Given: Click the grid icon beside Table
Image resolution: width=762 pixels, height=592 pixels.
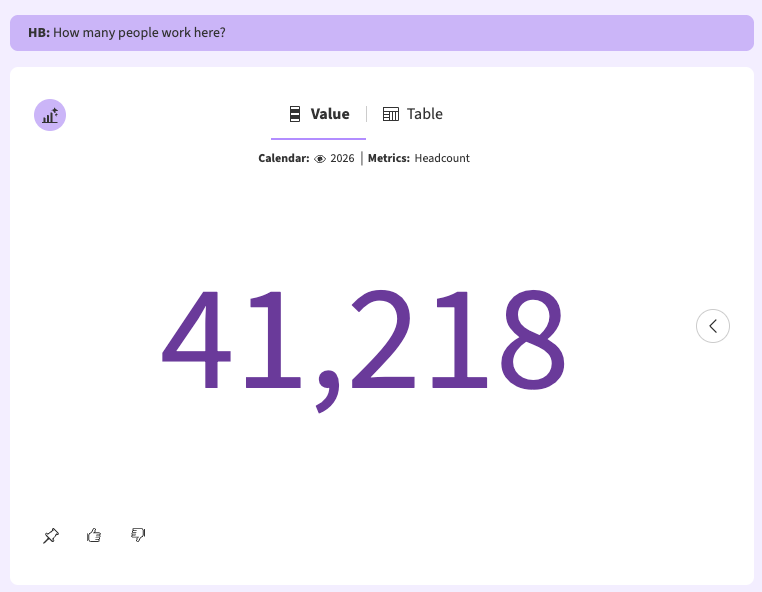Looking at the screenshot, I should [391, 114].
